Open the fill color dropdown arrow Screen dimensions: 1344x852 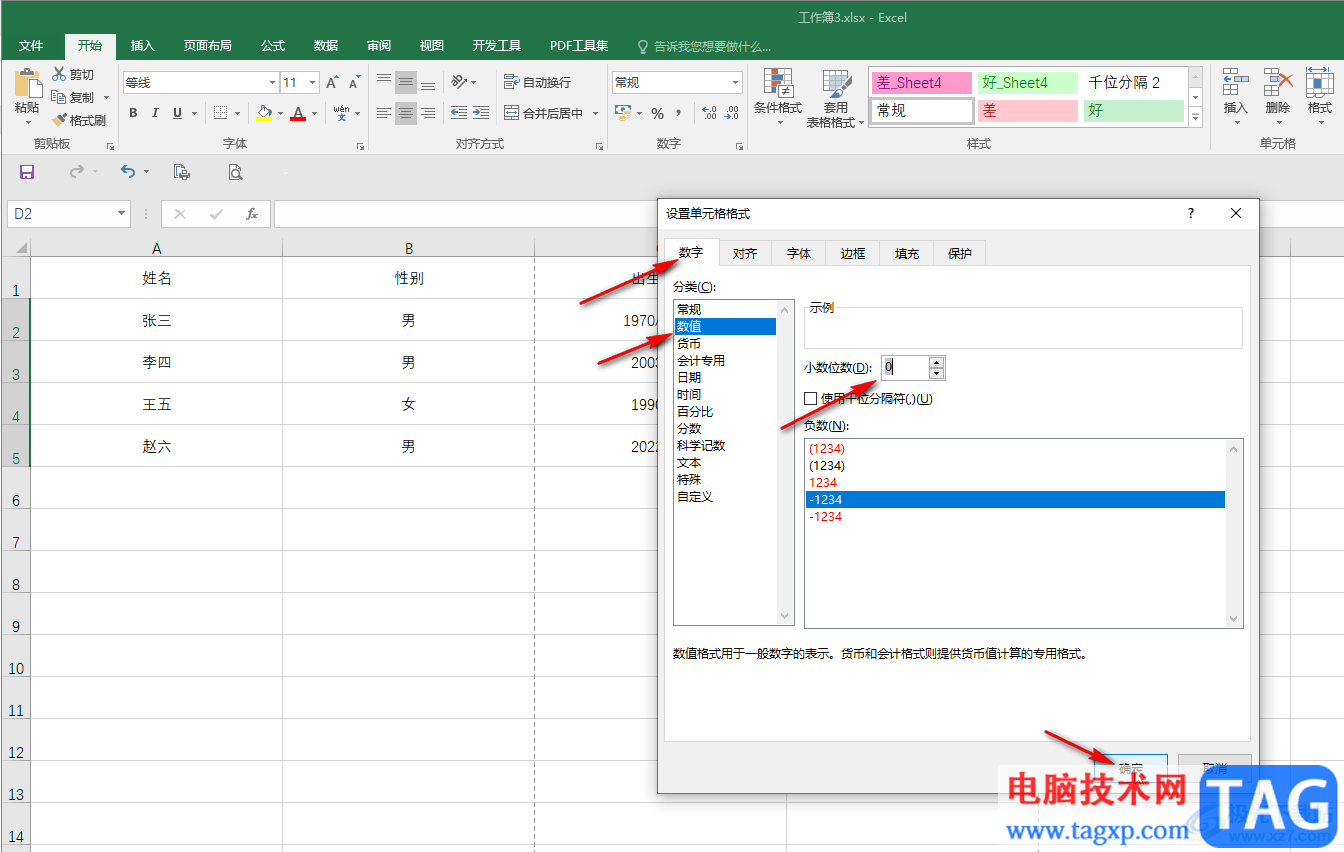[x=280, y=113]
